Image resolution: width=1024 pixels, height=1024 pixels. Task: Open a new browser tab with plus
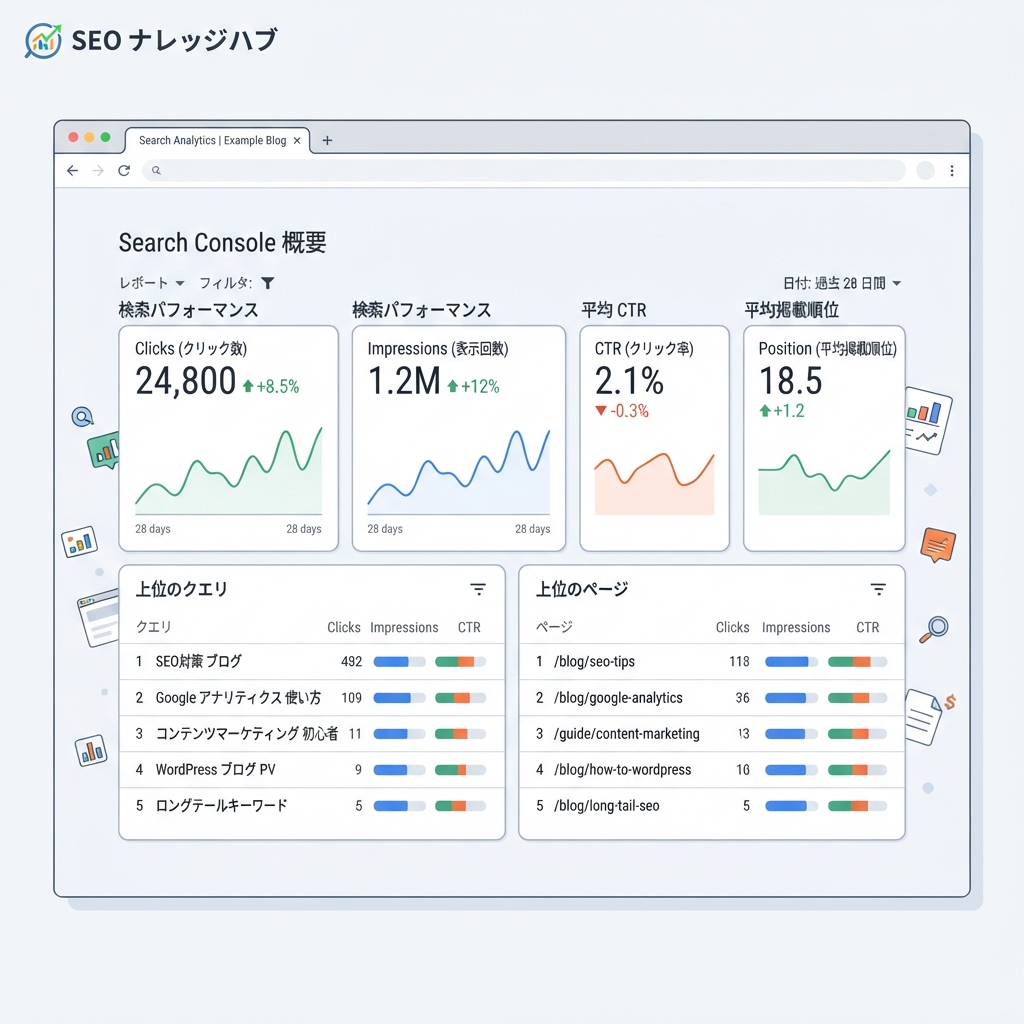point(327,140)
